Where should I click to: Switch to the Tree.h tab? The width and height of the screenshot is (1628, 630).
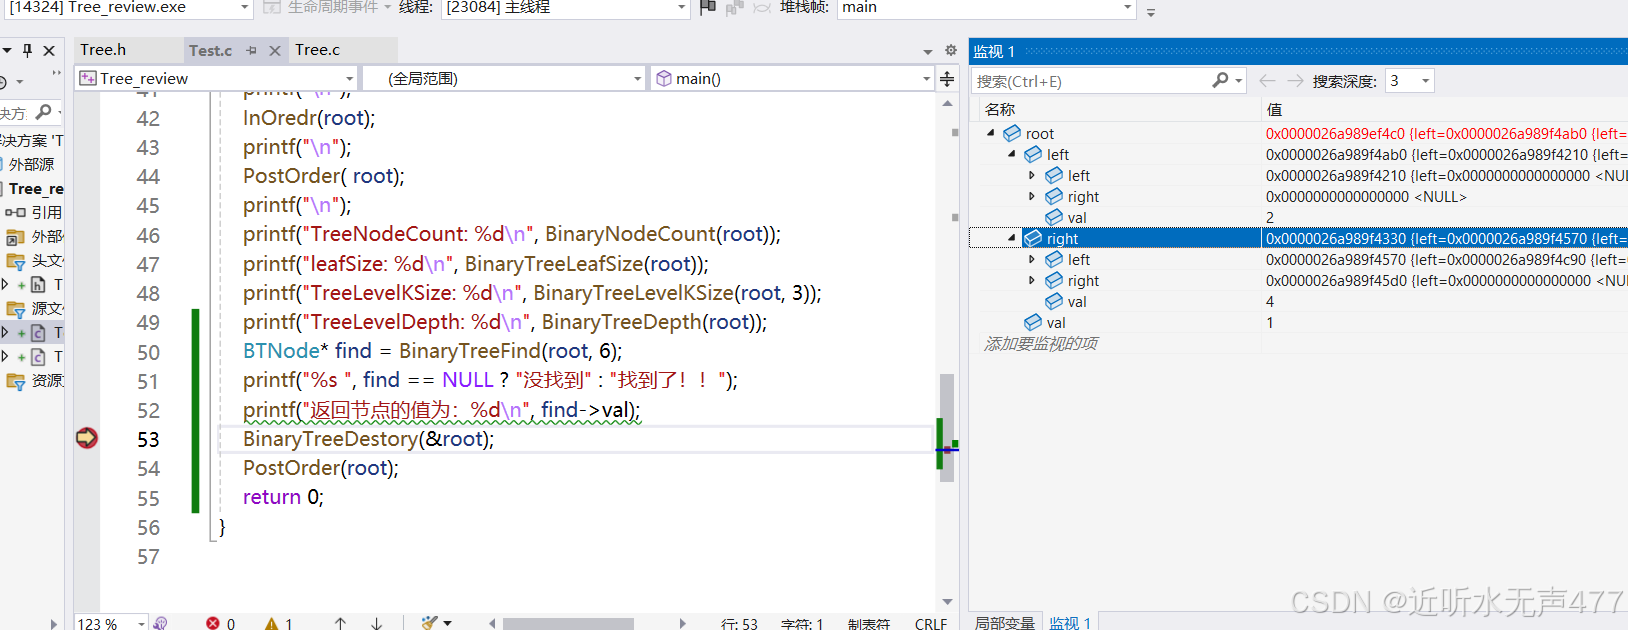point(103,50)
